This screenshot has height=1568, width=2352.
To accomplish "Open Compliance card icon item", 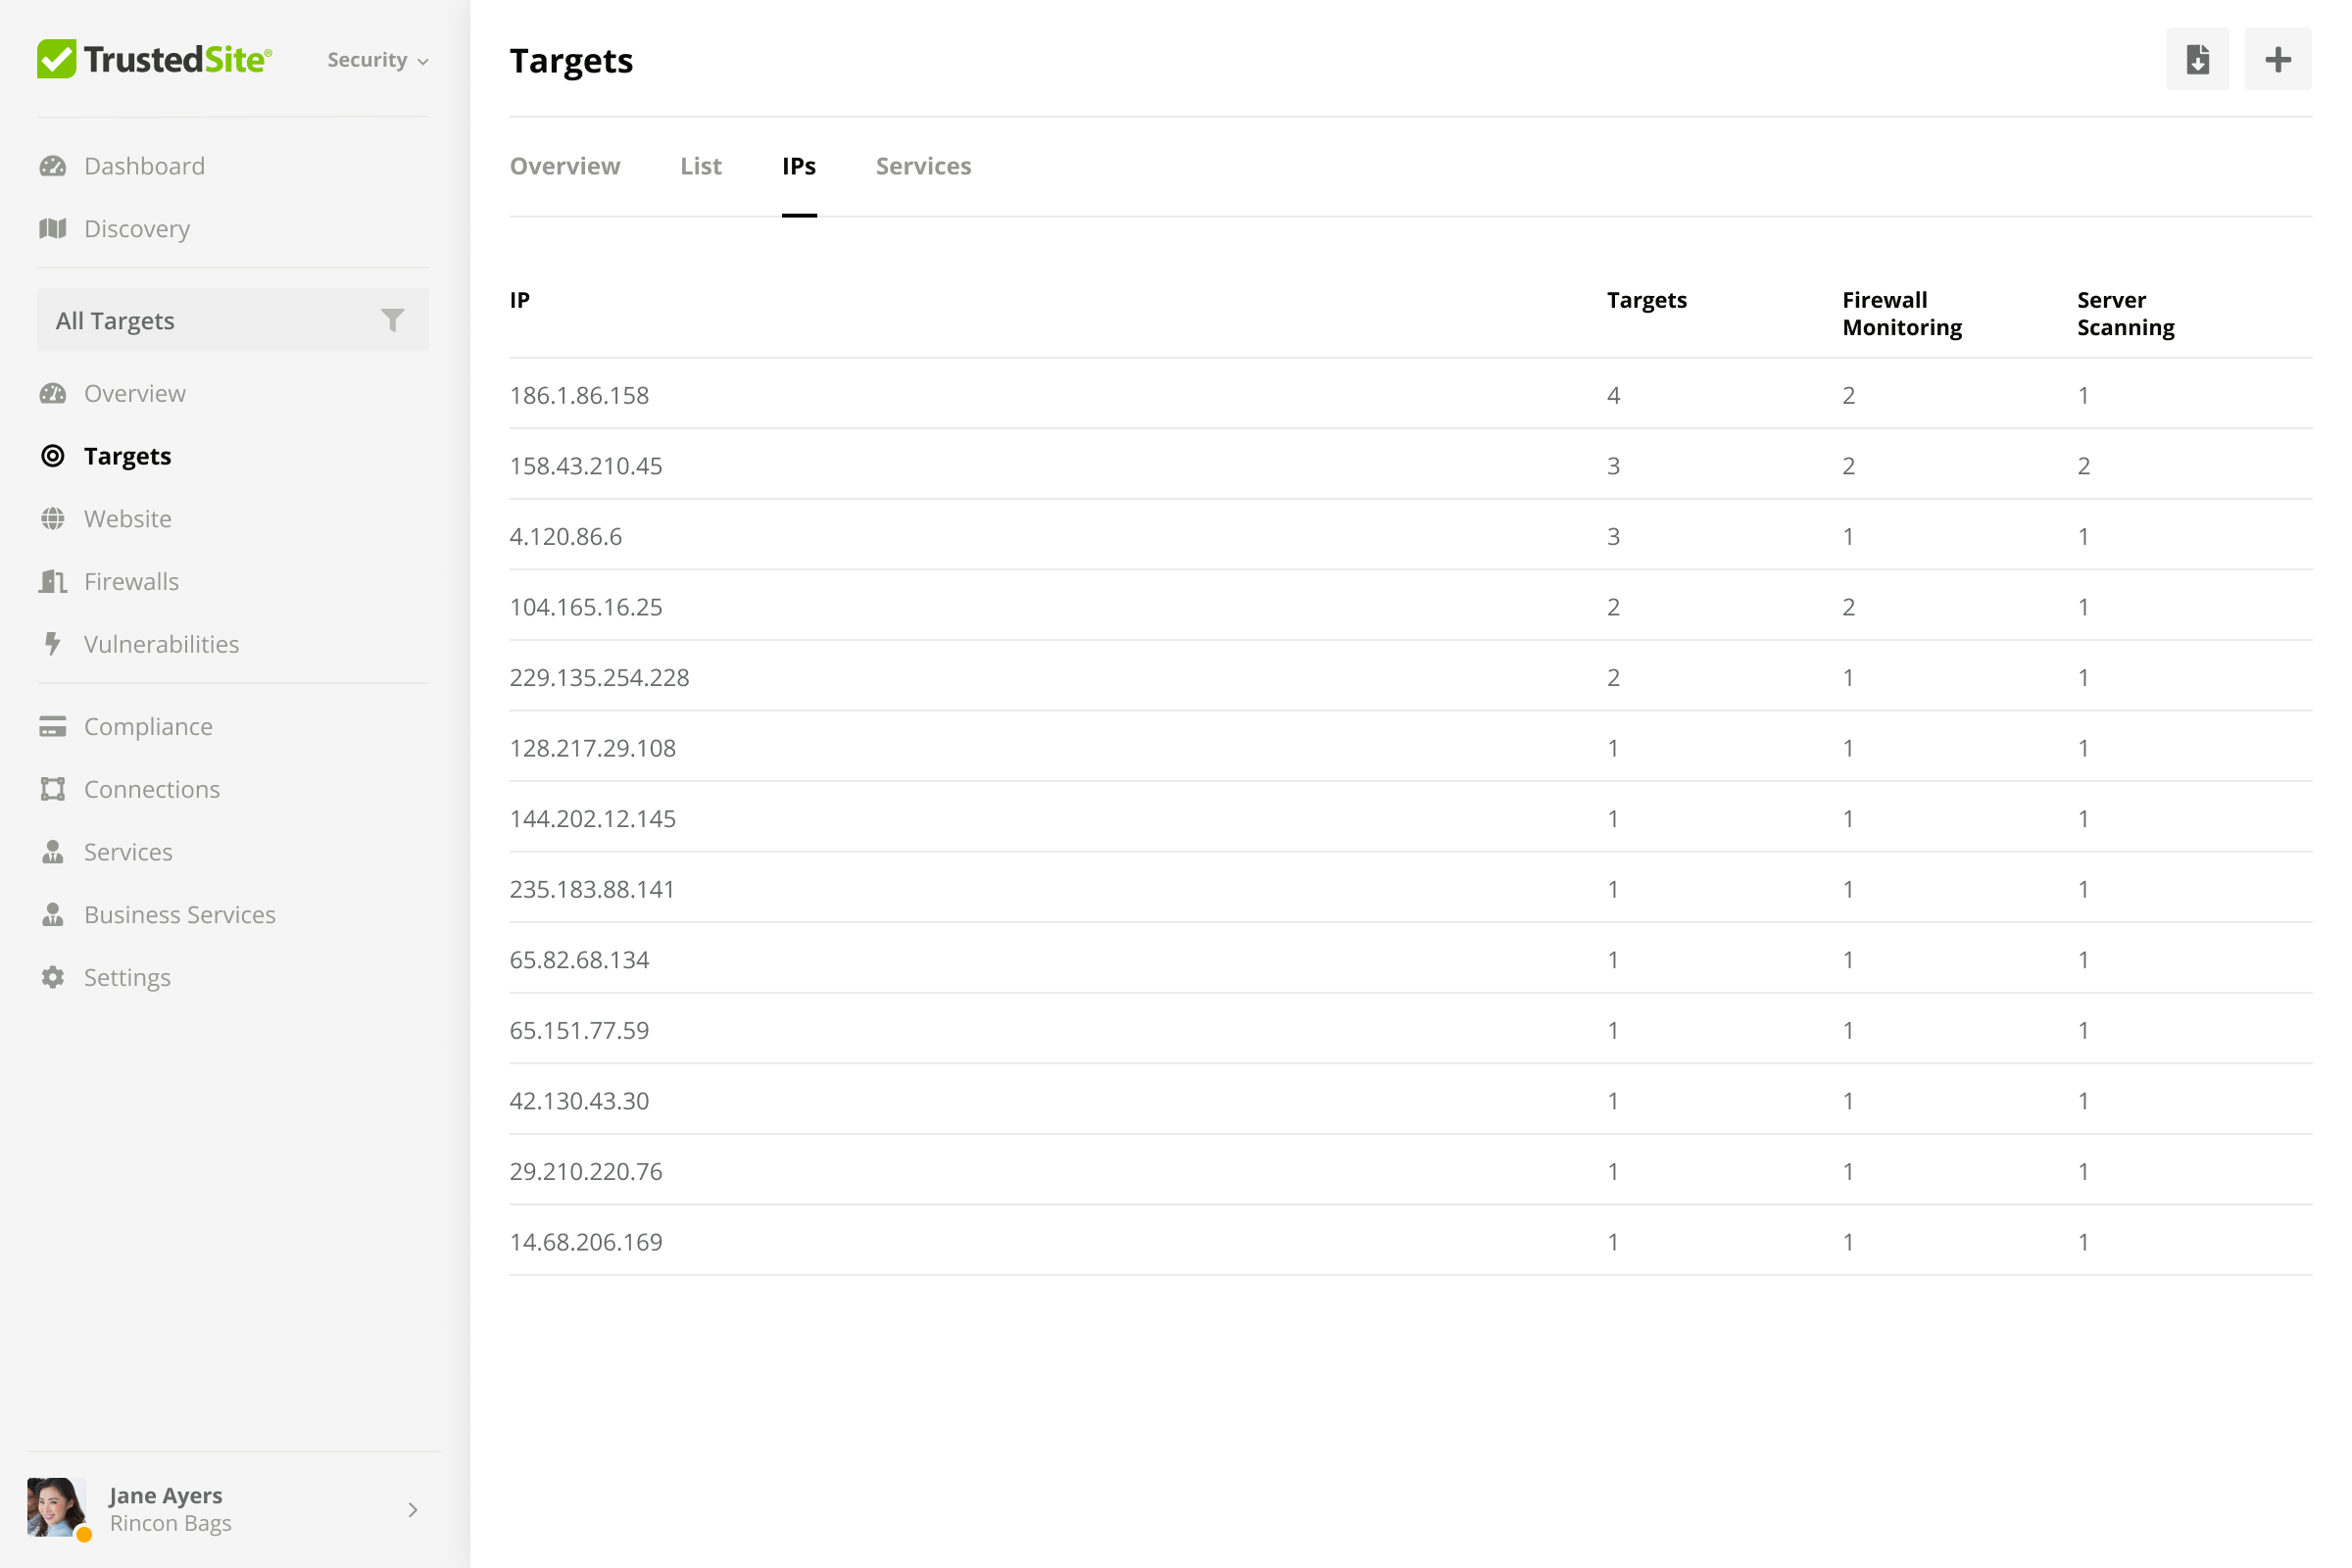I will (x=53, y=727).
